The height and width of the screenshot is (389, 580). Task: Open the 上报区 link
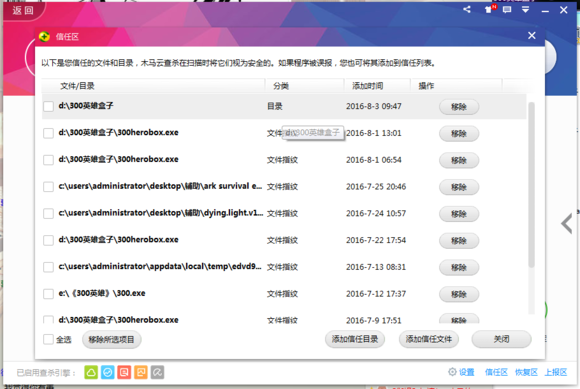556,372
